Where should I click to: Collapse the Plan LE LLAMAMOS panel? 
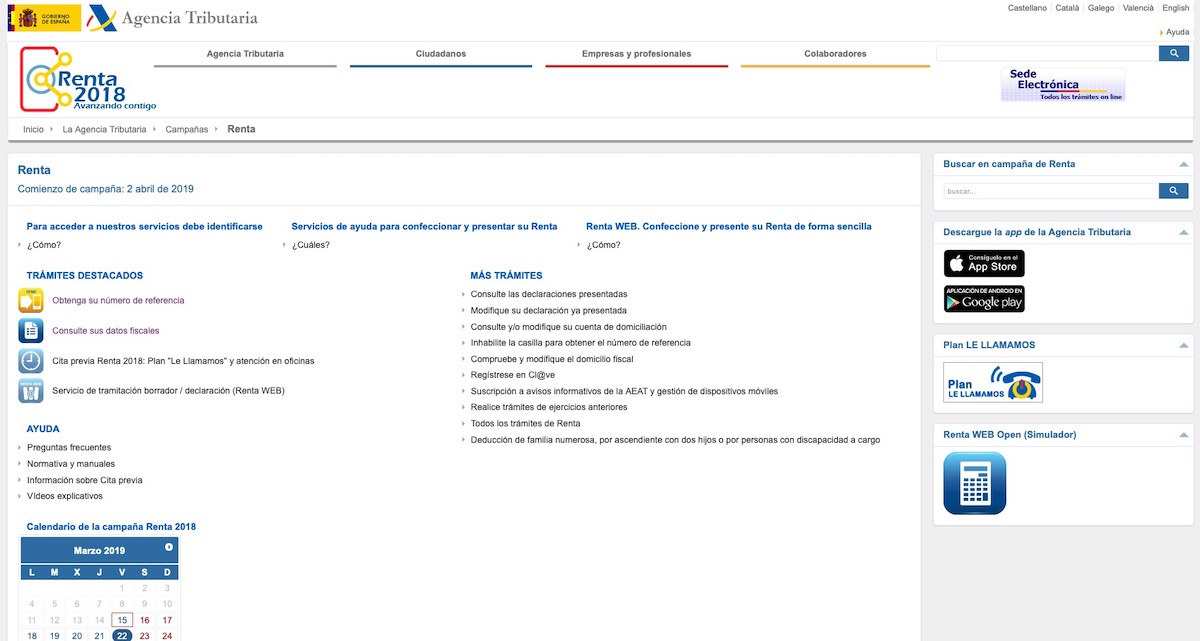coord(1184,345)
